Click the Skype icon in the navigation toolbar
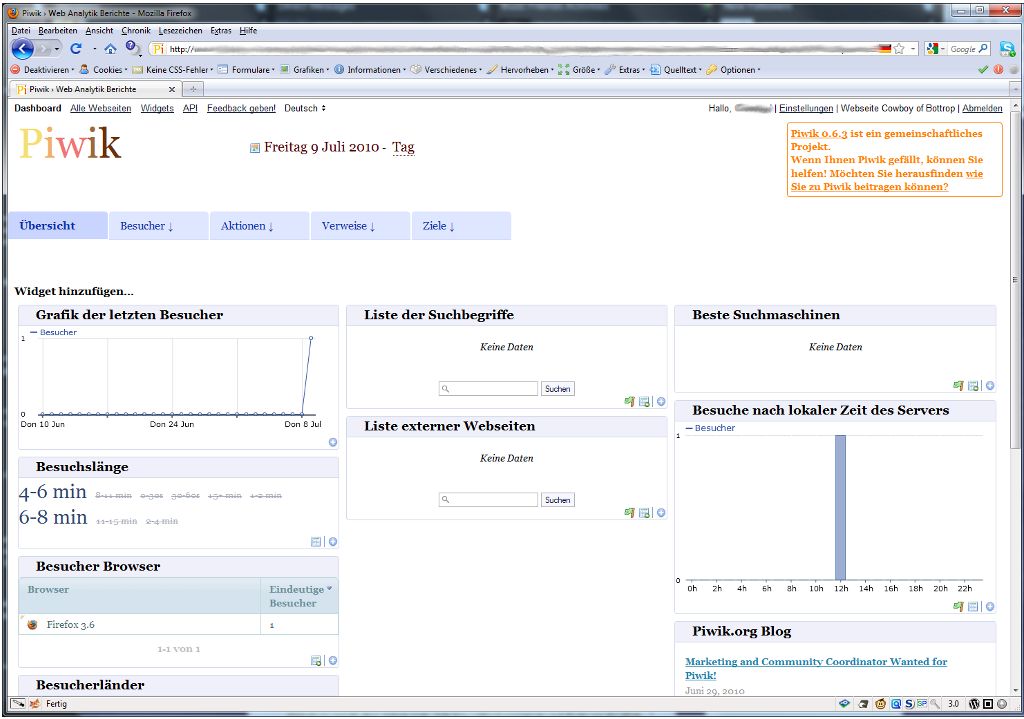Screen dimensions: 1024x719 1008,48
